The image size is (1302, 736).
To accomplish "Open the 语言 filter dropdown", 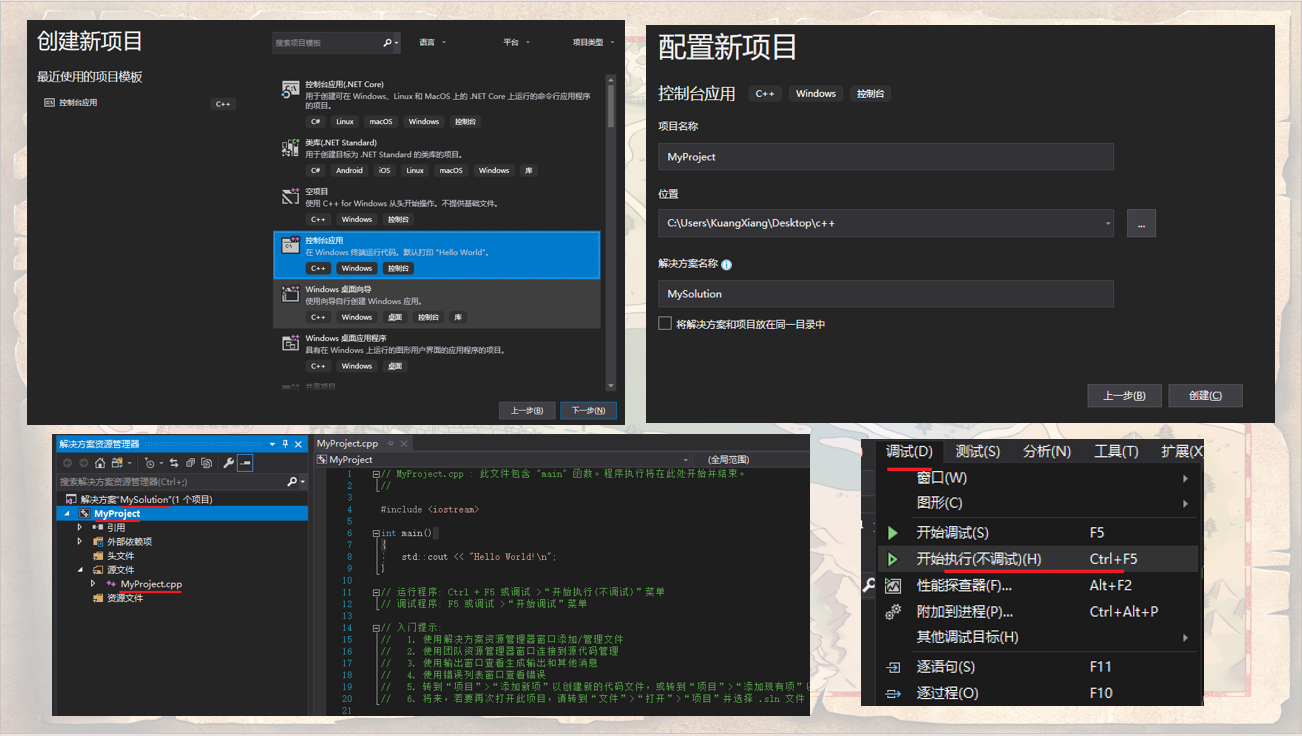I will (x=432, y=43).
